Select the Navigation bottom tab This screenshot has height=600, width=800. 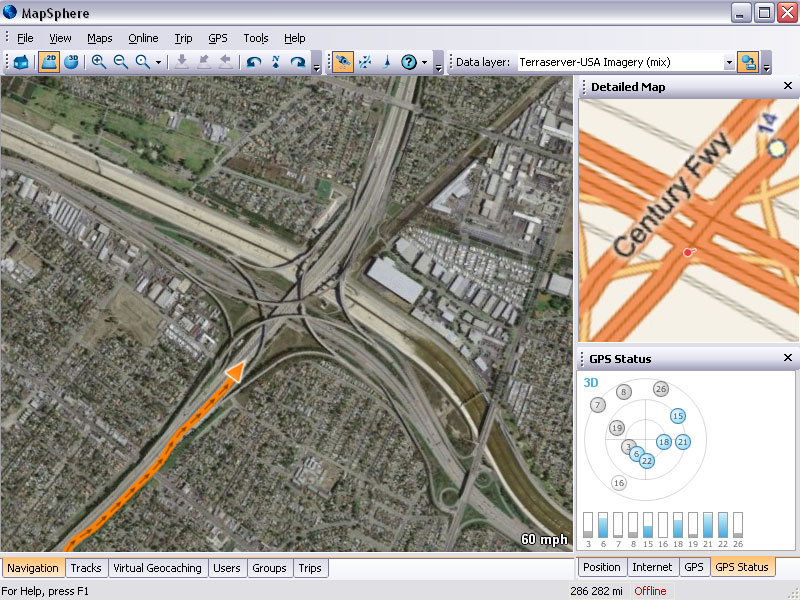point(33,568)
